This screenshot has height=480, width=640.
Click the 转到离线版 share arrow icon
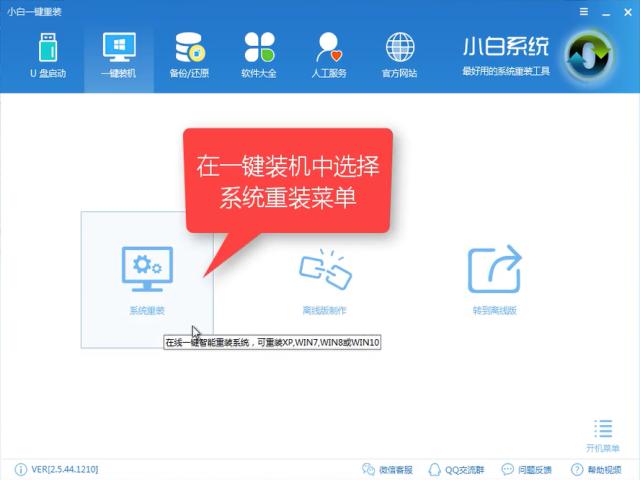click(495, 269)
